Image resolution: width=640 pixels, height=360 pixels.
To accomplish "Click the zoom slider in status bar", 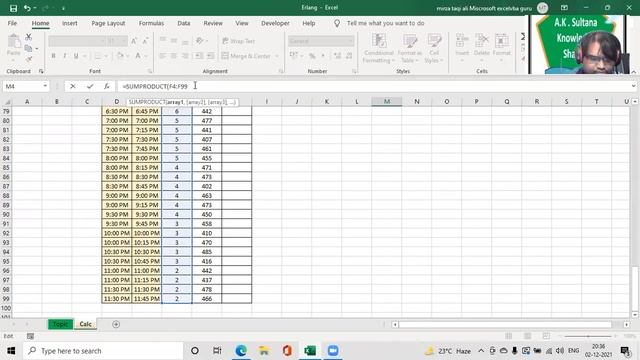I will click(x=588, y=336).
